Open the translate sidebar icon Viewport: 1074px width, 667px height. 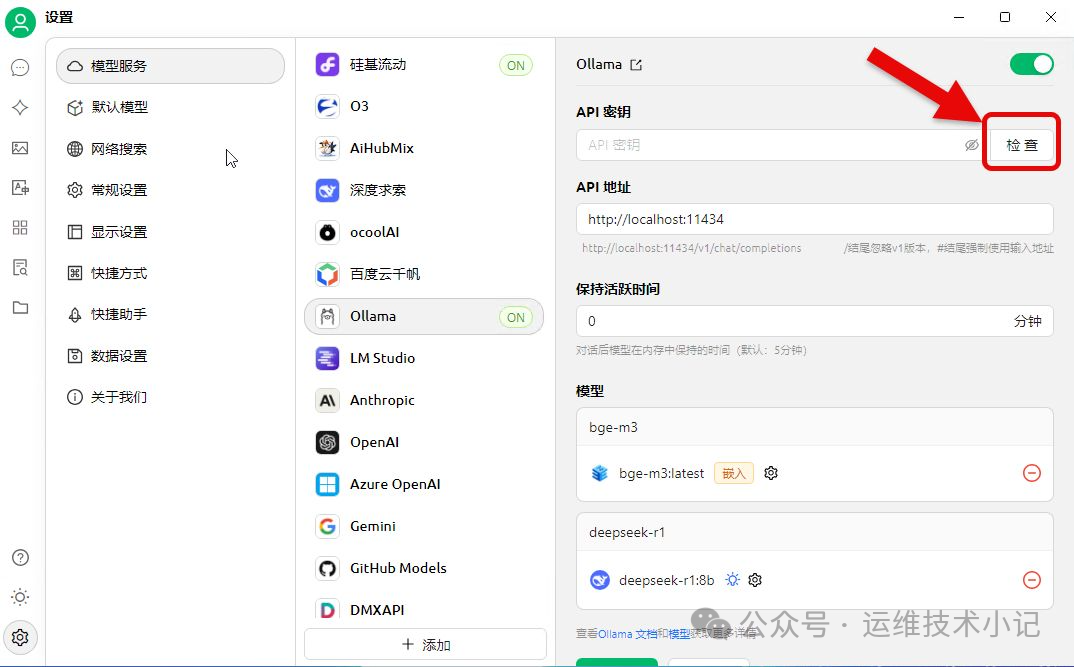20,188
